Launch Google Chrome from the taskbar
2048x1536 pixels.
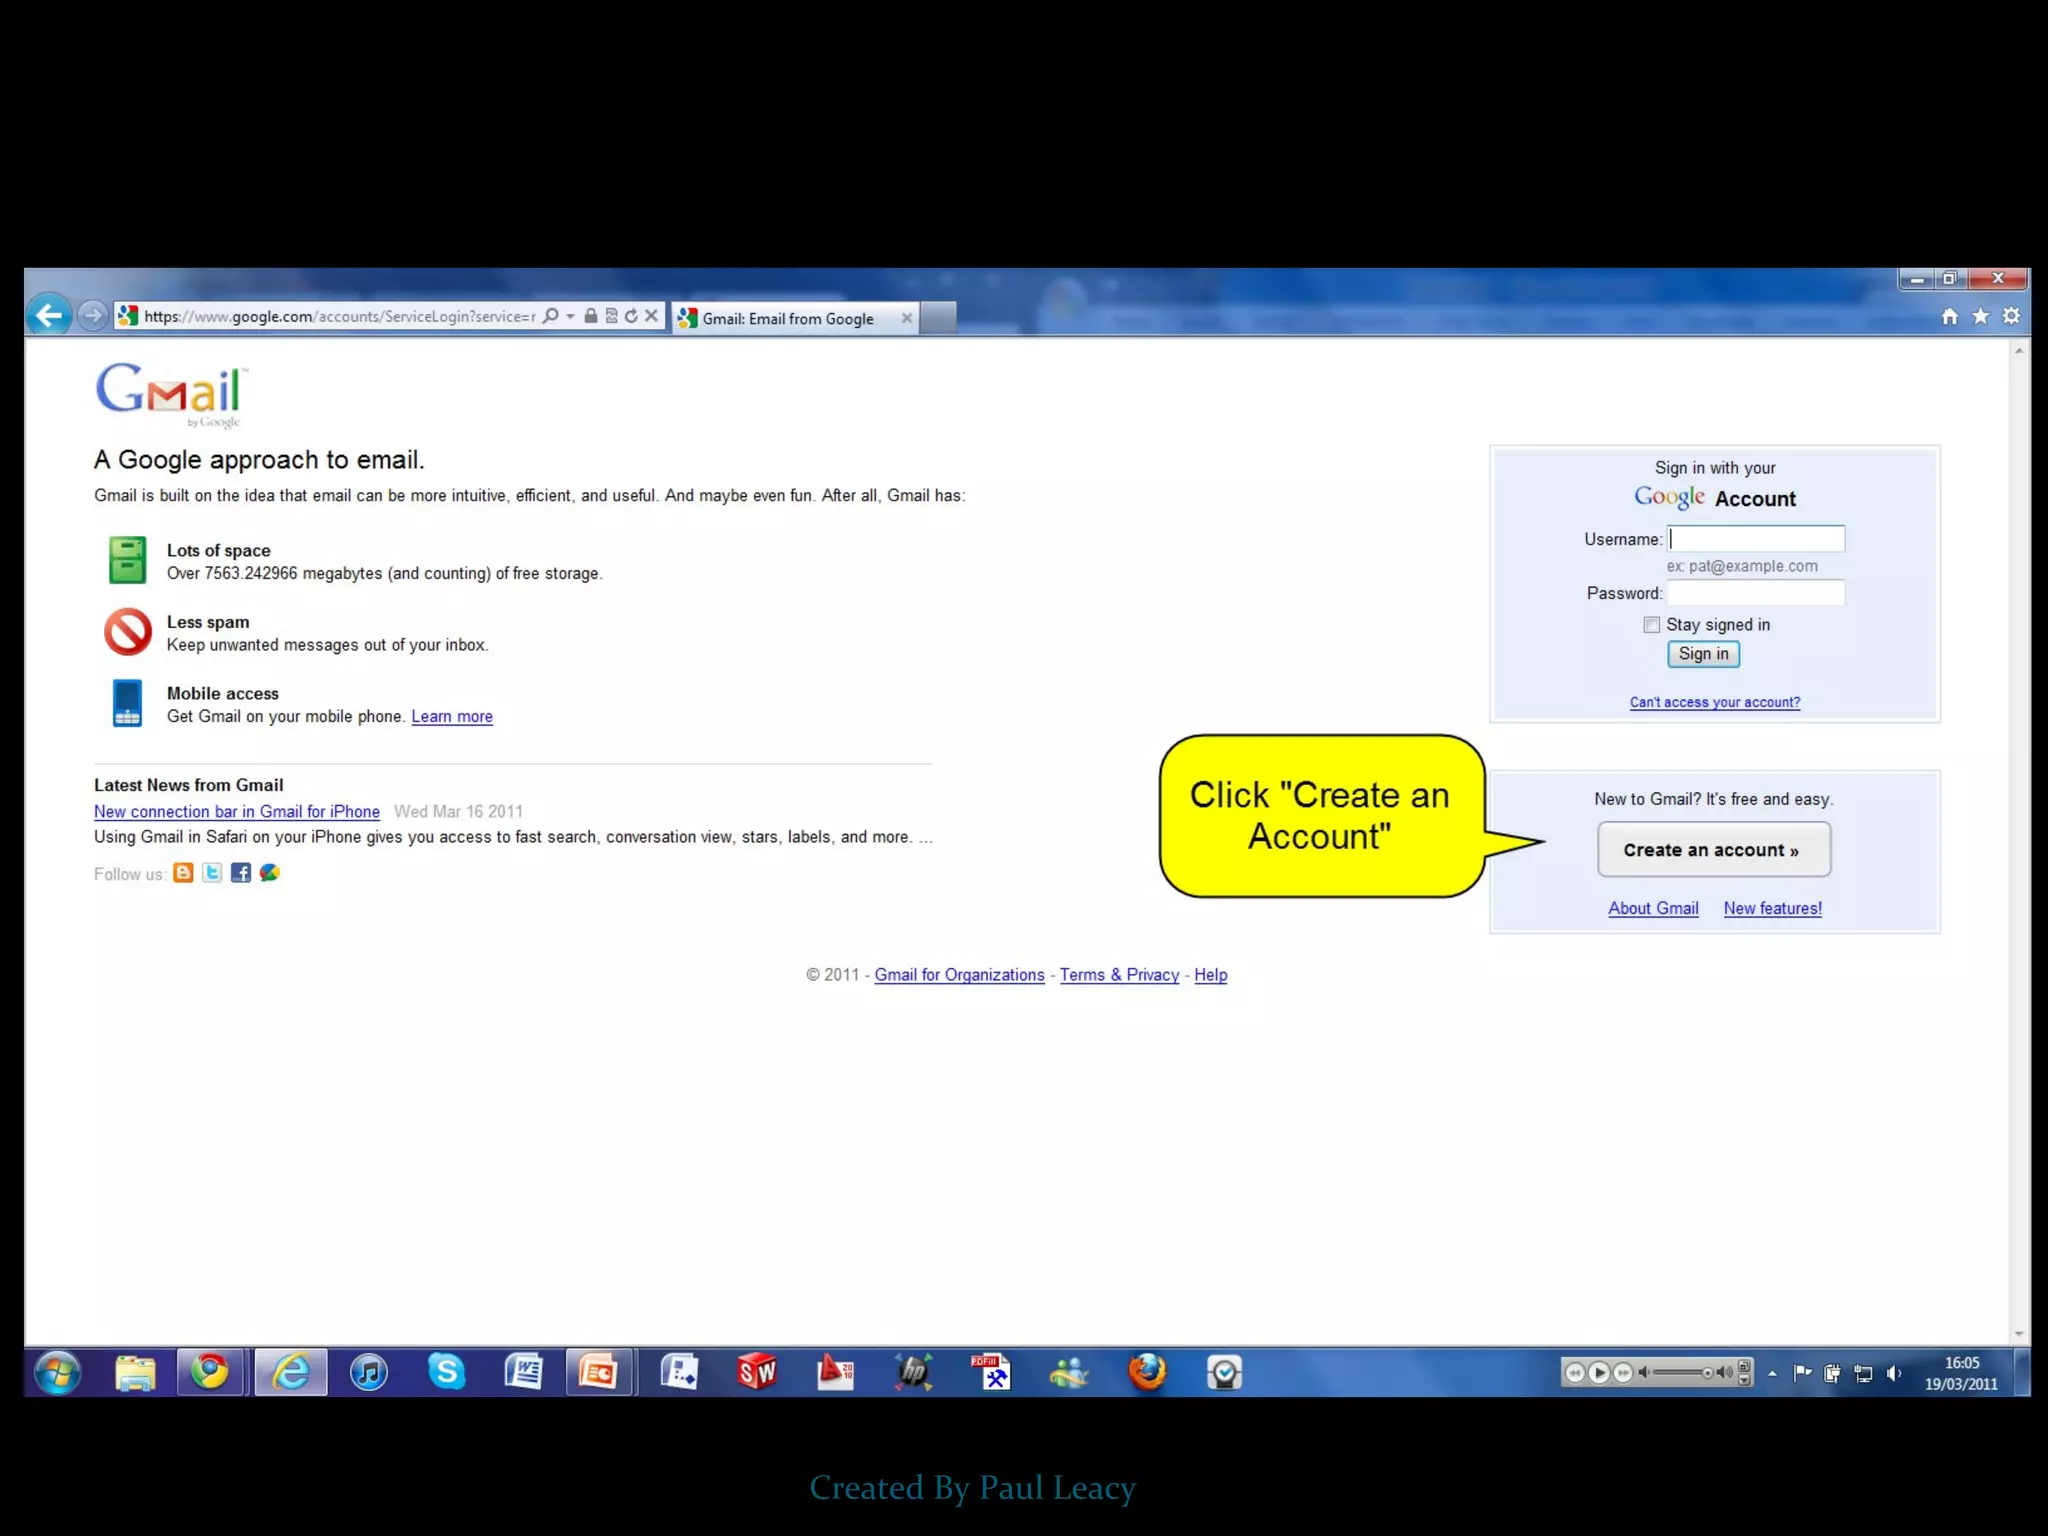[211, 1372]
